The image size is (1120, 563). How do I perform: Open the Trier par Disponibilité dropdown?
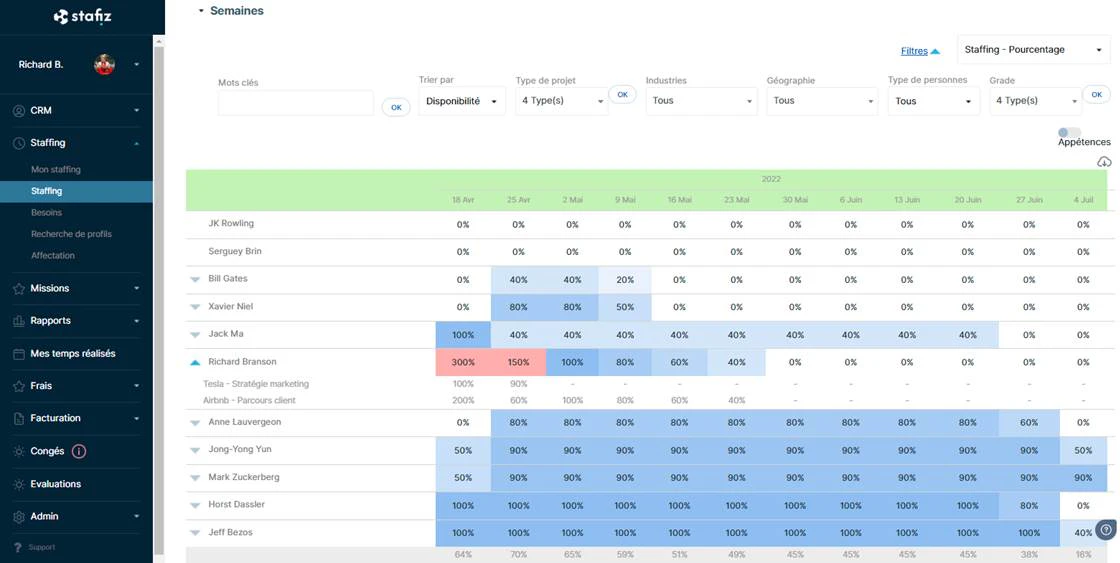coord(461,101)
